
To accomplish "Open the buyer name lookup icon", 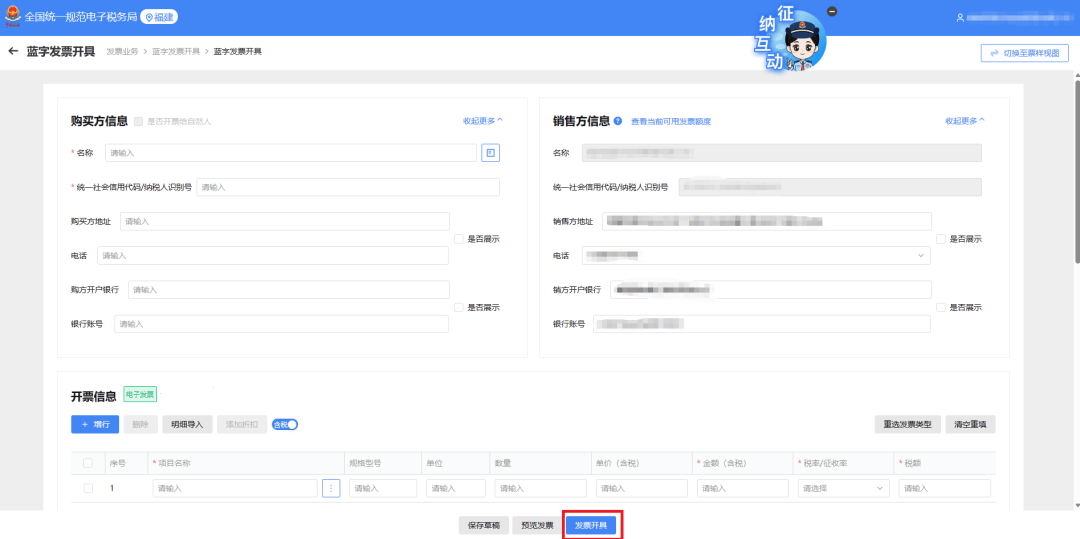I will [x=490, y=153].
